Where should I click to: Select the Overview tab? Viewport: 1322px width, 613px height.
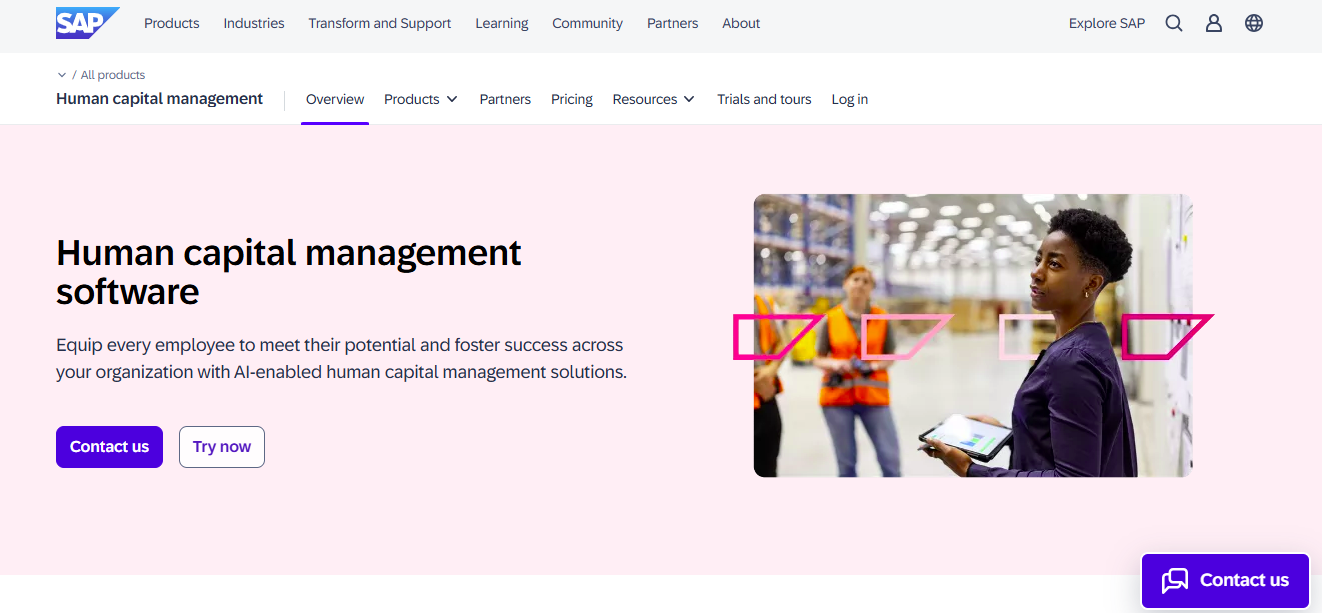pyautogui.click(x=335, y=99)
